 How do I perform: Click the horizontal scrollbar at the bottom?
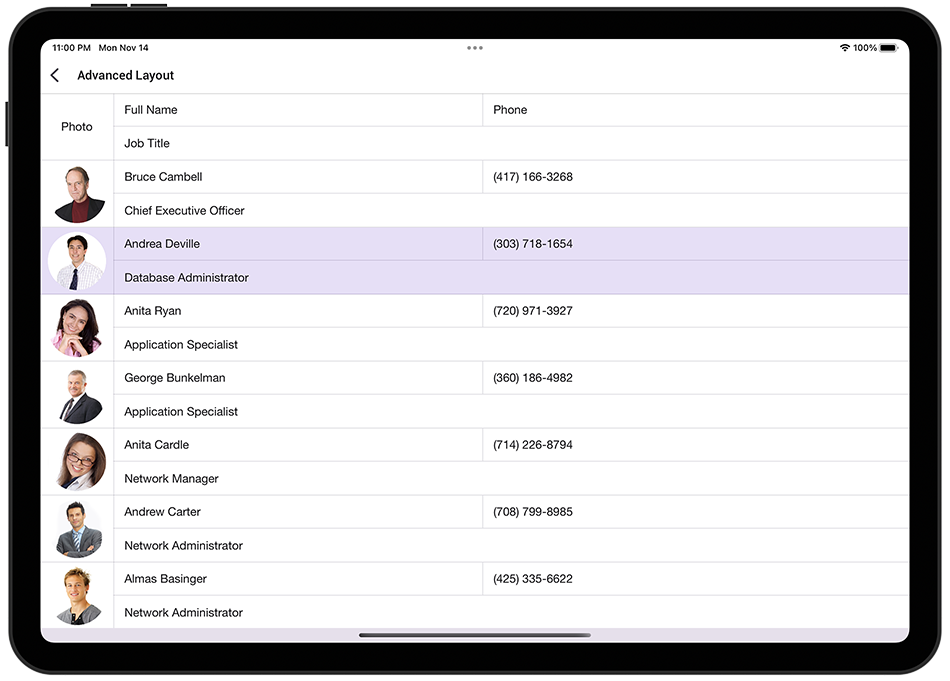(x=475, y=635)
